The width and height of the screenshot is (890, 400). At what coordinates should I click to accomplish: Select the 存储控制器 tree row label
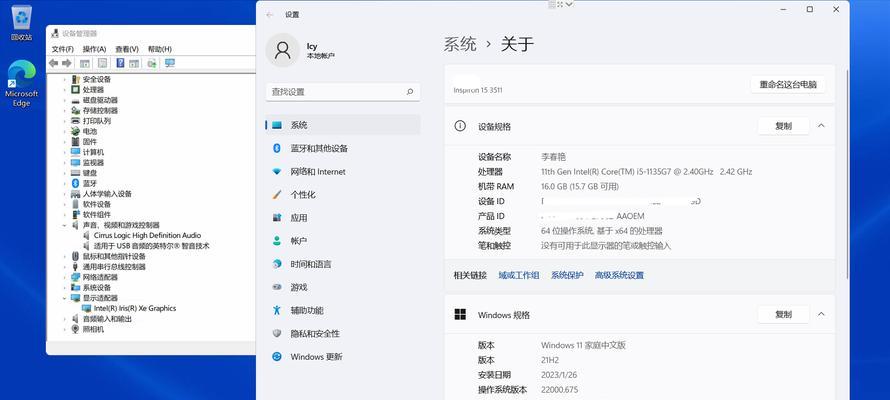(100, 111)
